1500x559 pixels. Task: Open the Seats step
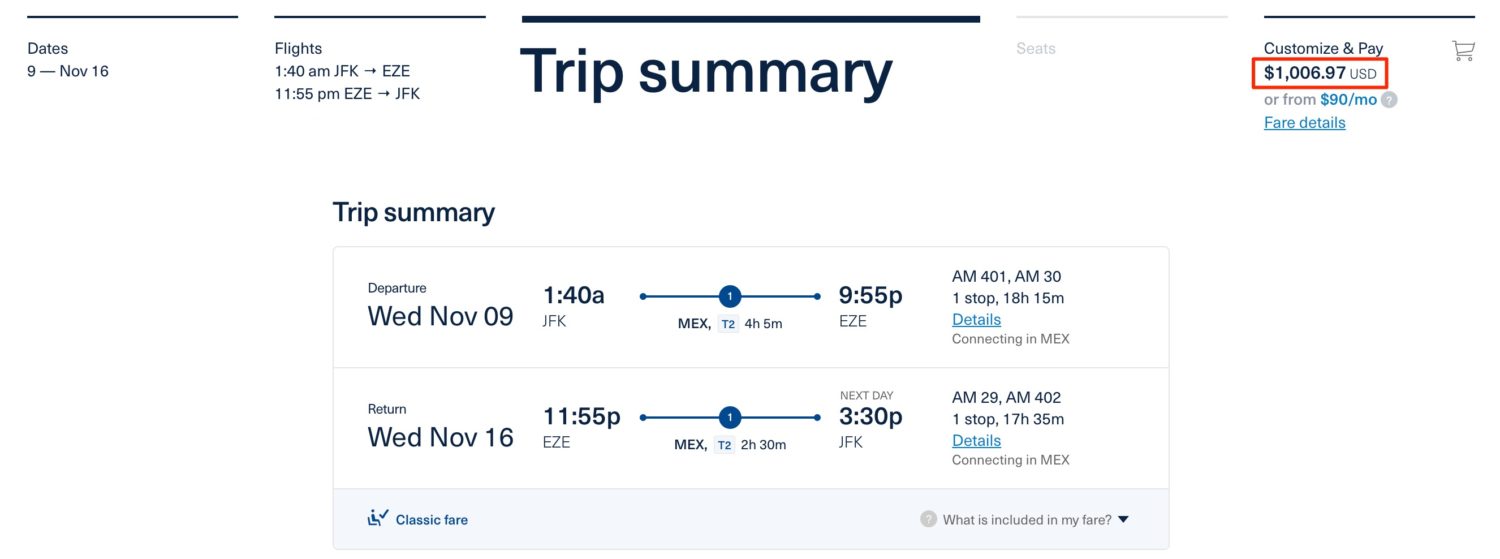click(x=1036, y=48)
